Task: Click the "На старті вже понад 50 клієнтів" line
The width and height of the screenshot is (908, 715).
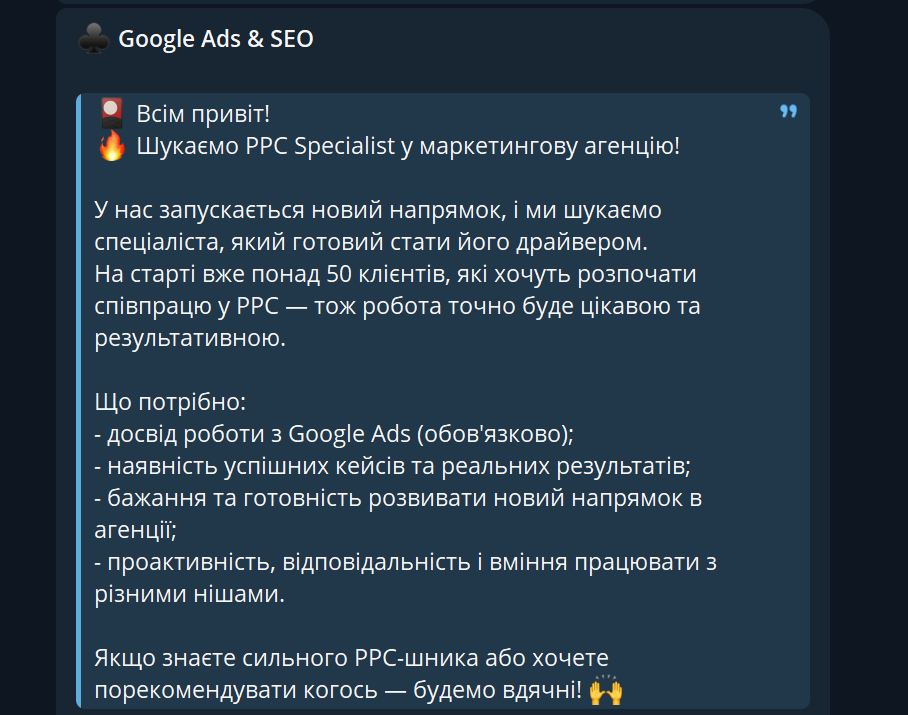Action: (395, 273)
